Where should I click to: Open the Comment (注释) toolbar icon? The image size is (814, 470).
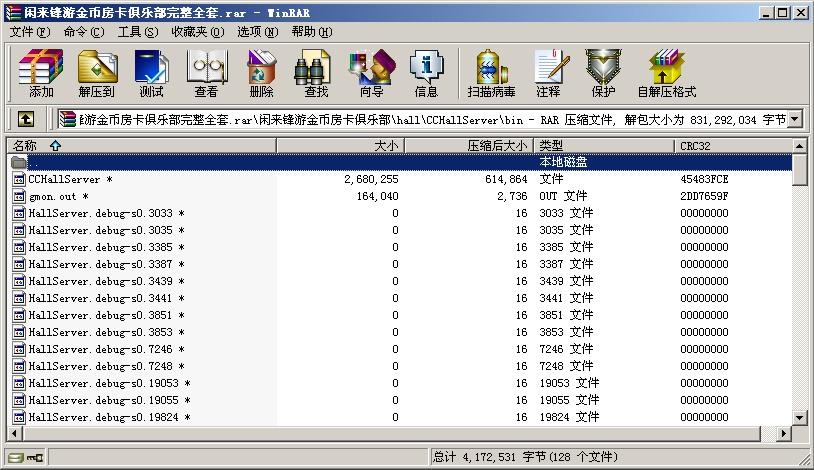[x=548, y=73]
